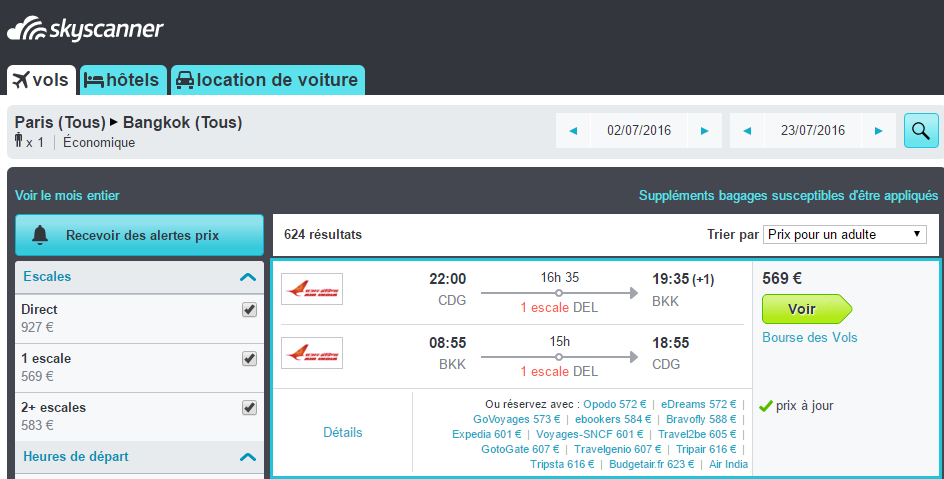
Task: Click the 624 résultats count
Action: pyautogui.click(x=323, y=235)
